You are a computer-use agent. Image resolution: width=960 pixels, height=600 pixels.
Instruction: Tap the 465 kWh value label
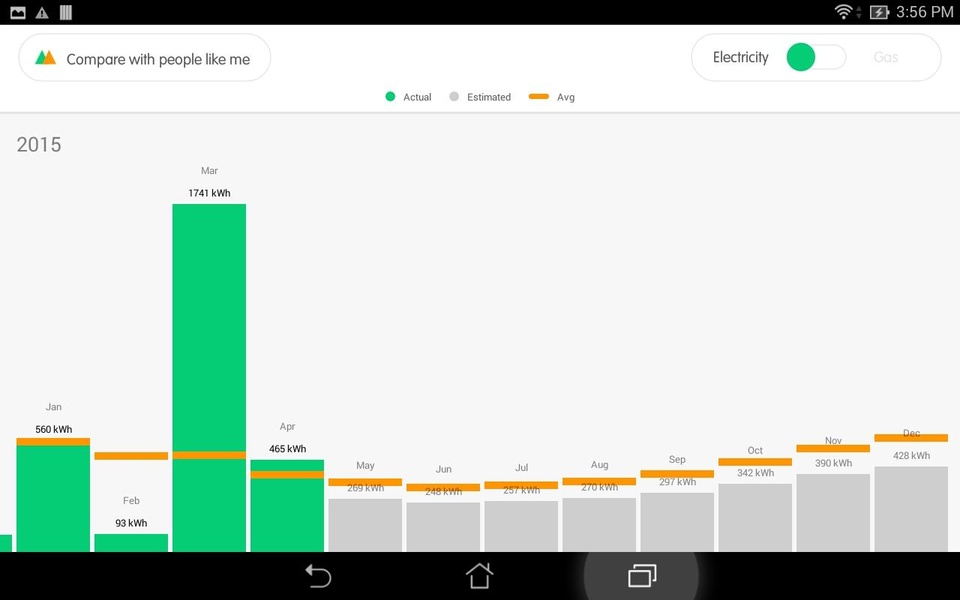[x=287, y=449]
